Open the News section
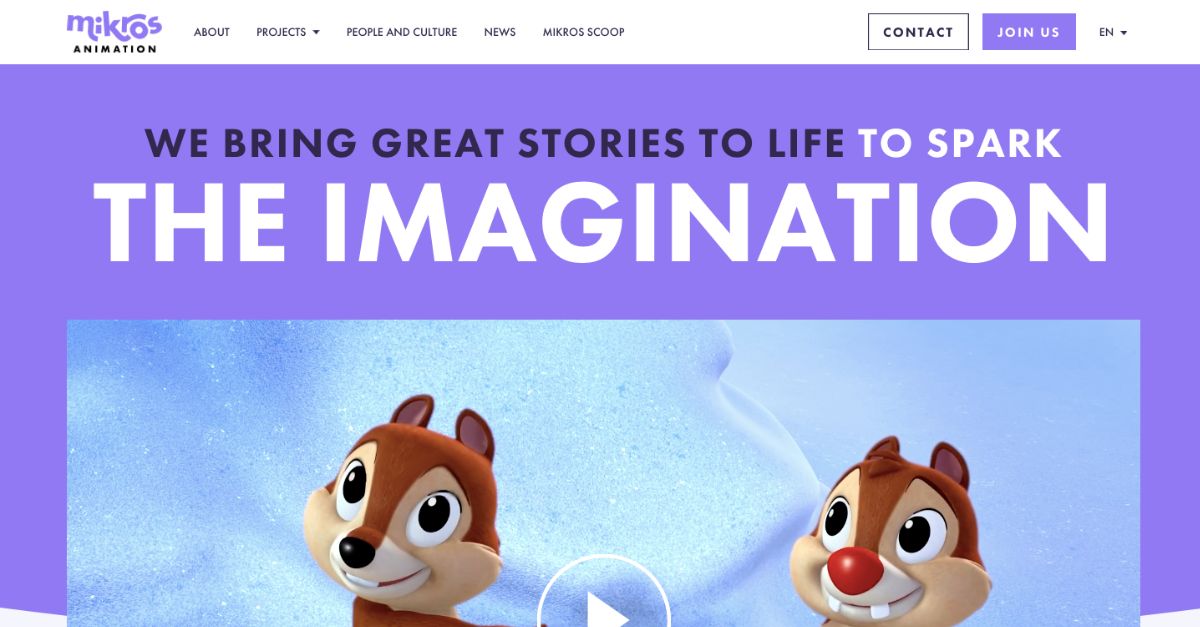This screenshot has height=627, width=1200. pyautogui.click(x=500, y=32)
